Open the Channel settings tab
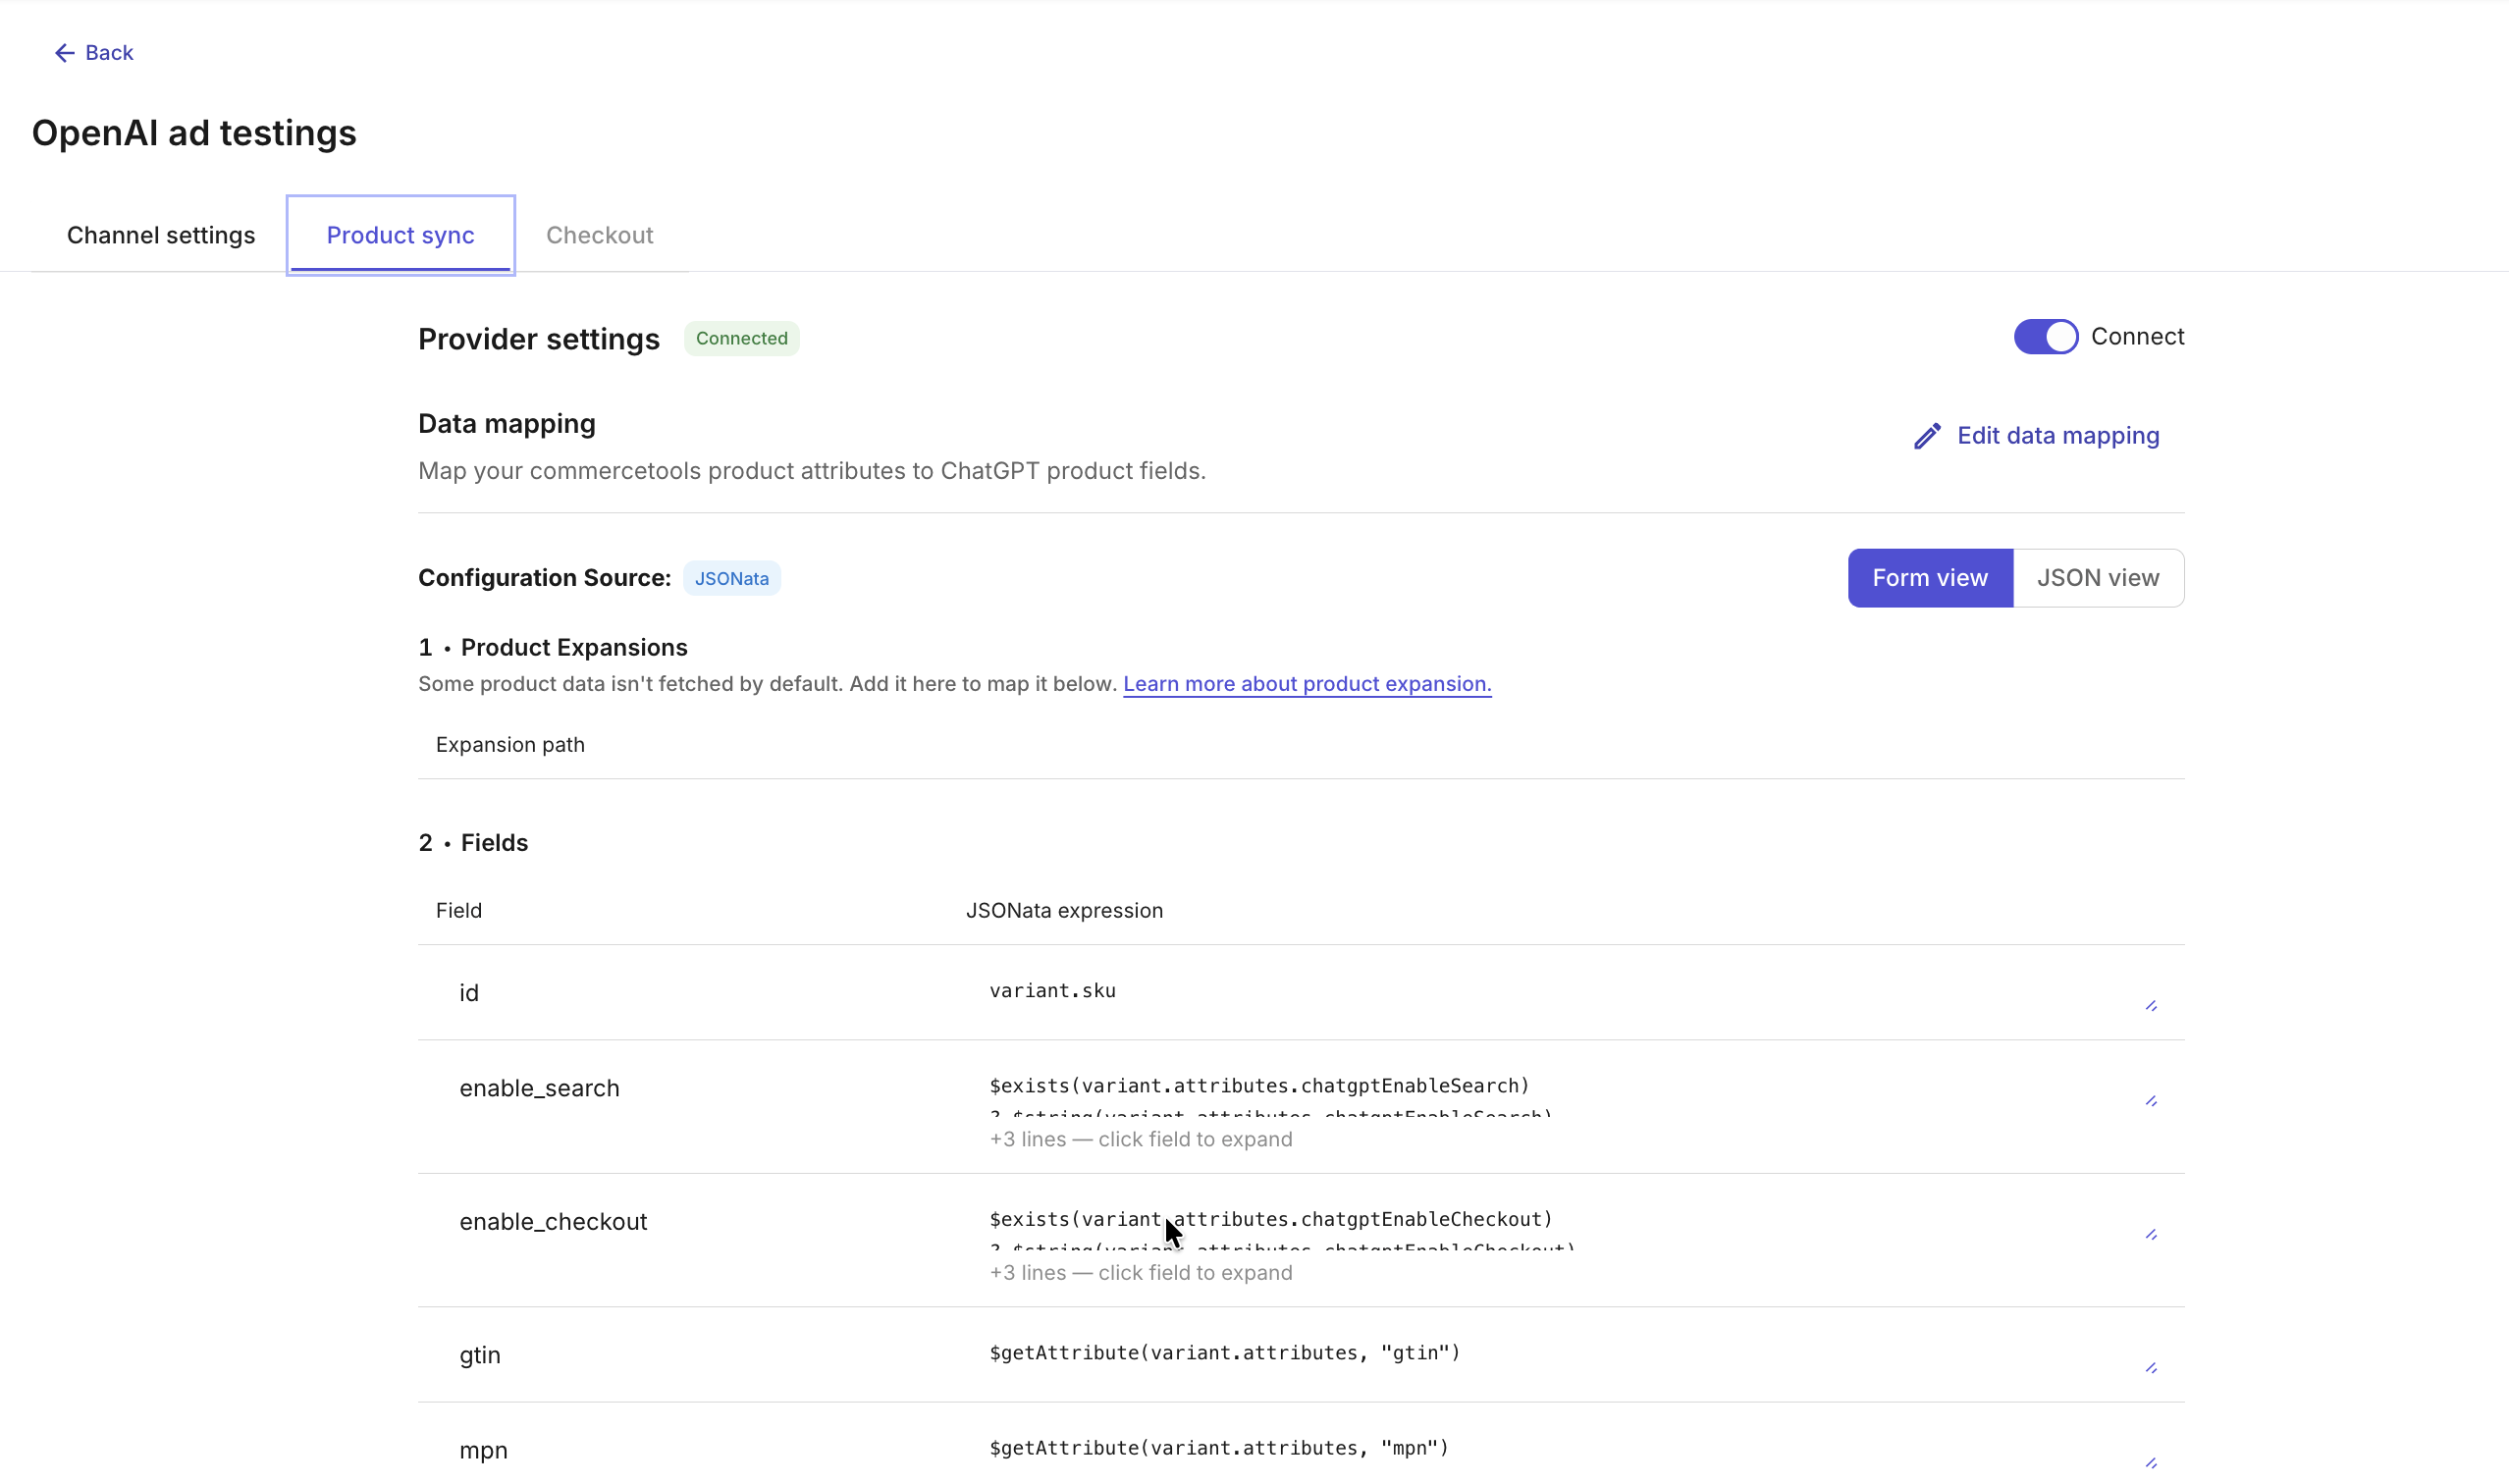 pyautogui.click(x=161, y=235)
